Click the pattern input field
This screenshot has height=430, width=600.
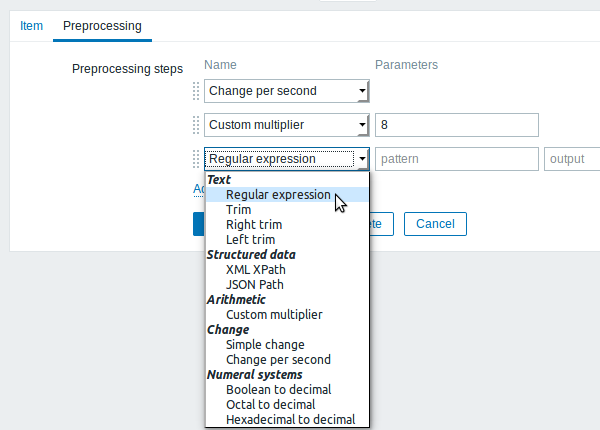456,158
